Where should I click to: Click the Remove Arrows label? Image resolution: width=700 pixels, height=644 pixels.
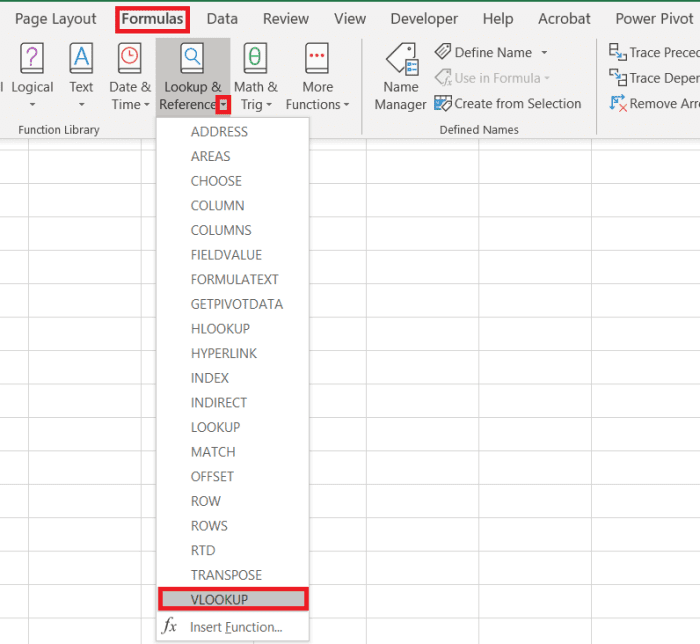pos(665,104)
